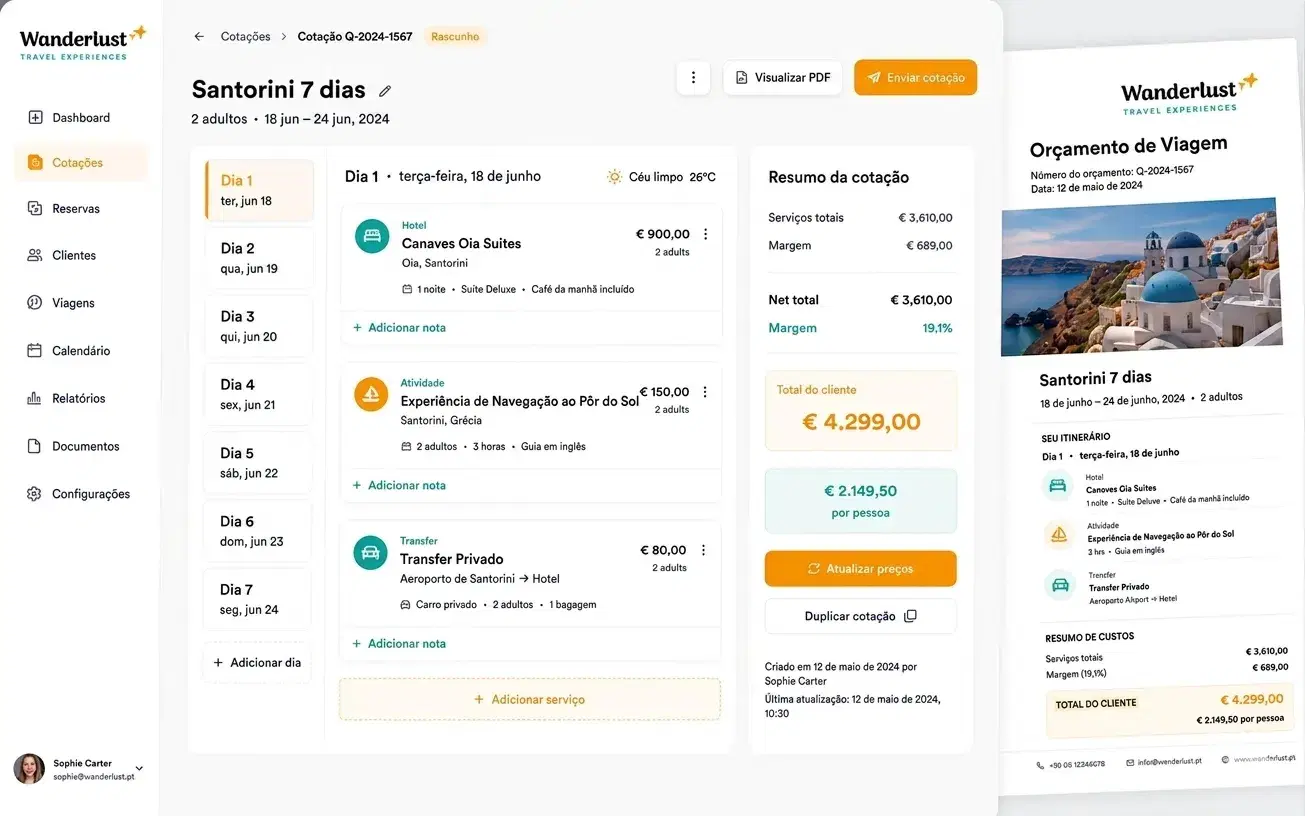Click the Dashboard sidebar icon
This screenshot has height=816, width=1305.
click(35, 117)
